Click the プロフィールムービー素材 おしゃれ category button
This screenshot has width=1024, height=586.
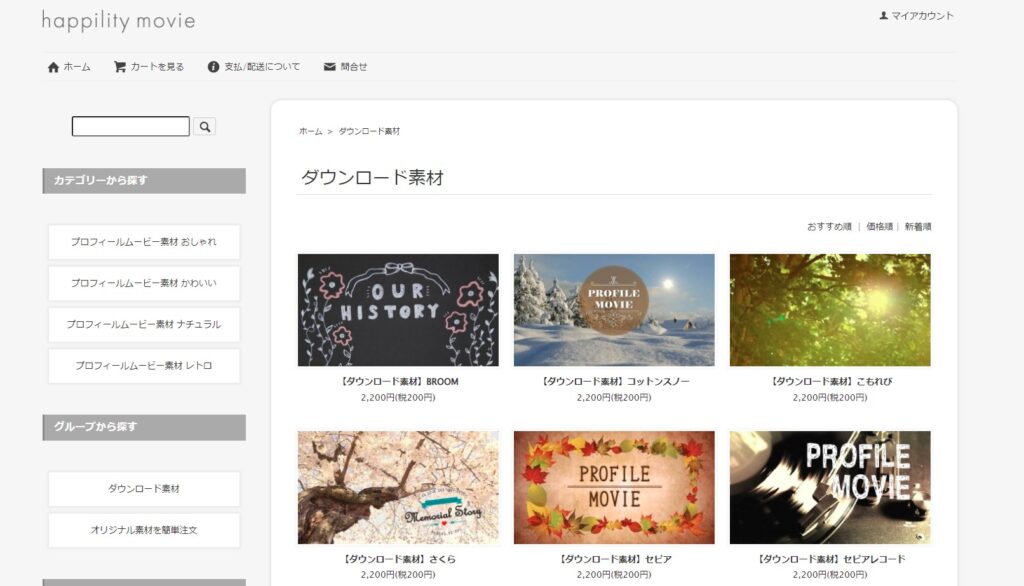143,242
